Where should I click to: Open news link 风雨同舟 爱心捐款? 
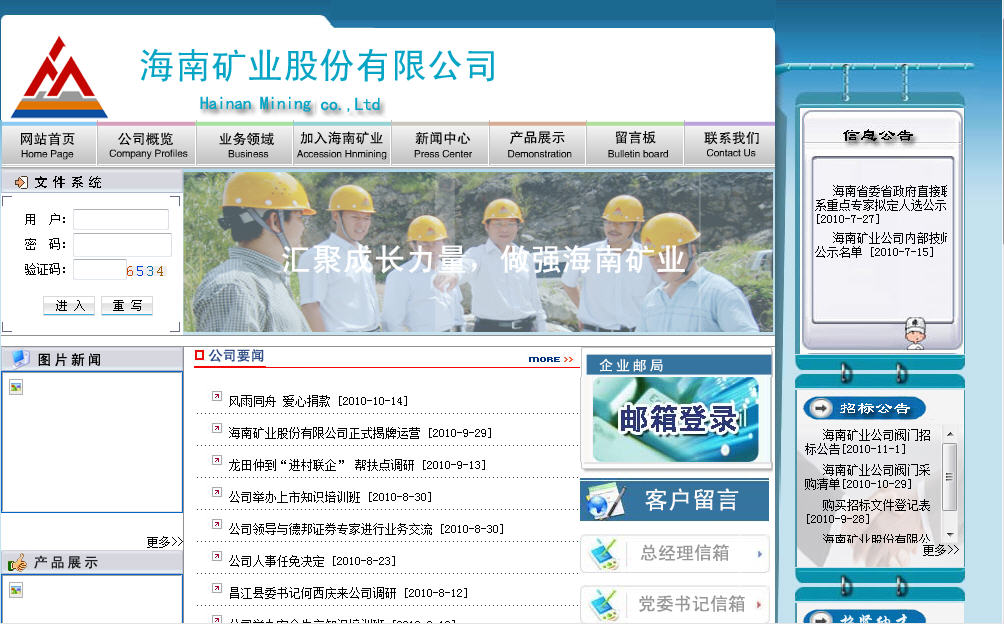pos(279,401)
